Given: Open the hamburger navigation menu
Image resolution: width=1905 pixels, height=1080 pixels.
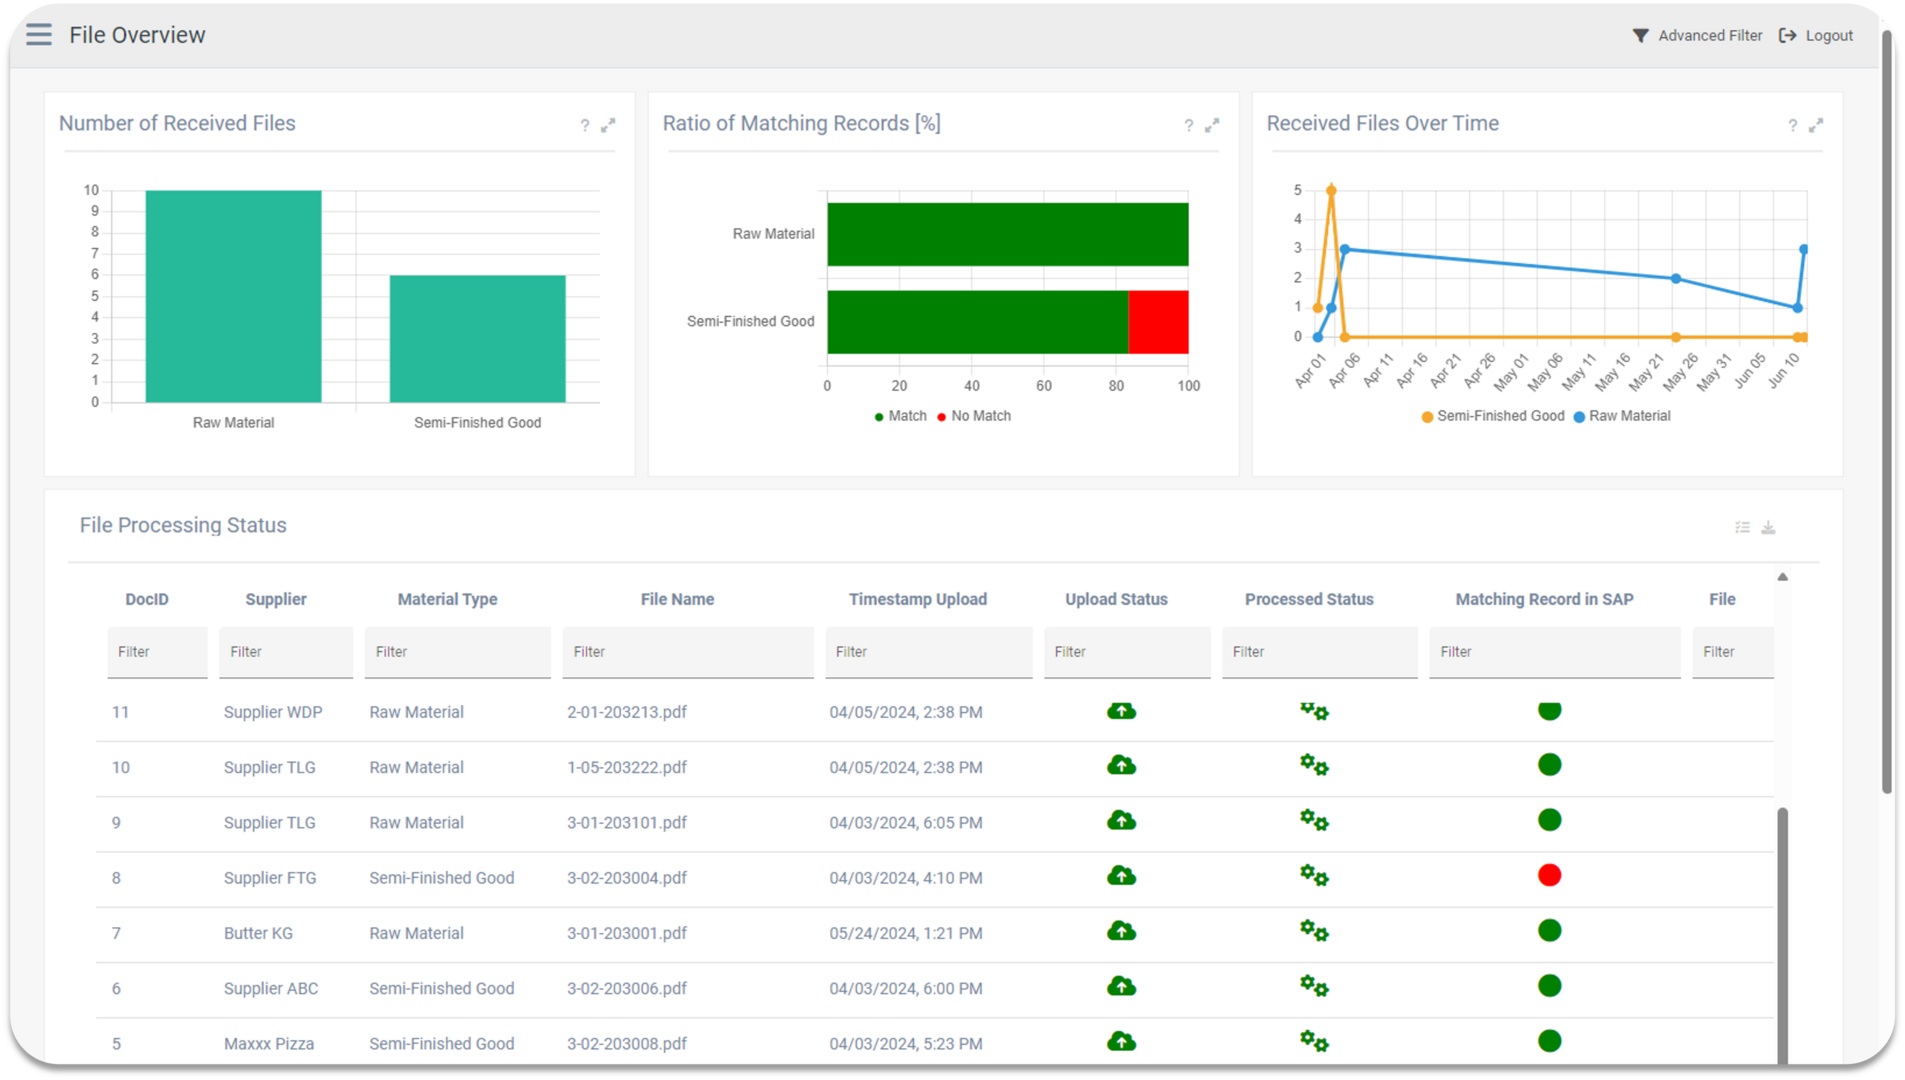Looking at the screenshot, I should 39,35.
